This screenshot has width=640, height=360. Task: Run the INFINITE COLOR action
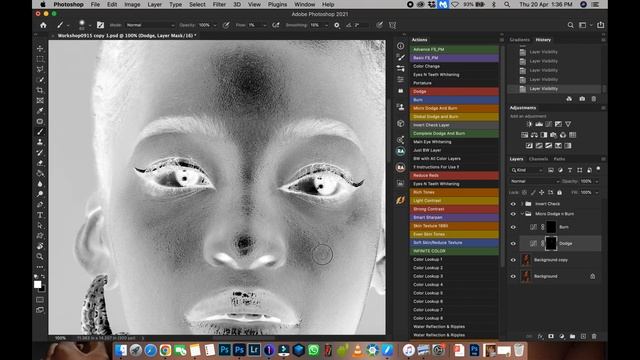(454, 251)
